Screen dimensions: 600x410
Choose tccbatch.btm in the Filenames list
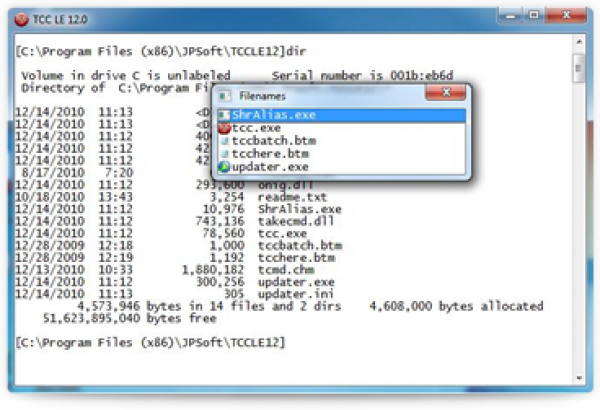[341, 141]
